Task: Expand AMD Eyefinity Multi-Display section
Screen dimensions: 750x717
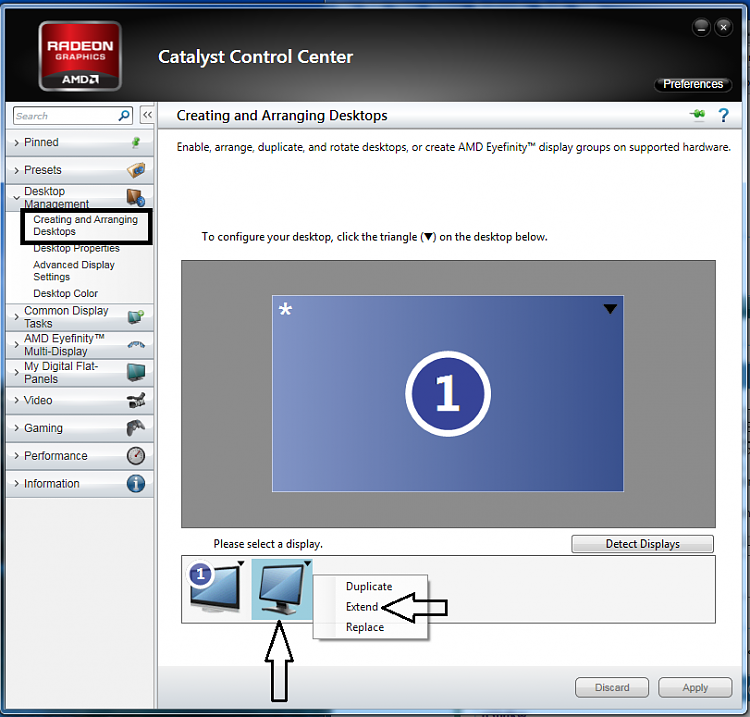Action: pos(17,344)
